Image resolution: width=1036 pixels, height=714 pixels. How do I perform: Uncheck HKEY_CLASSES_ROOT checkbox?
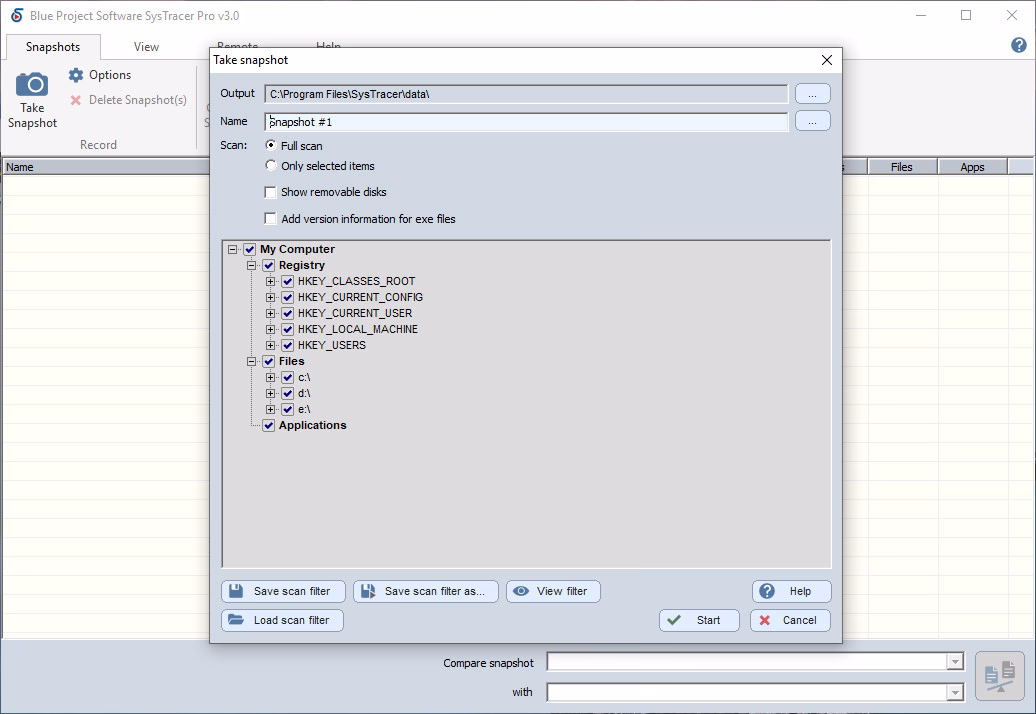[287, 281]
